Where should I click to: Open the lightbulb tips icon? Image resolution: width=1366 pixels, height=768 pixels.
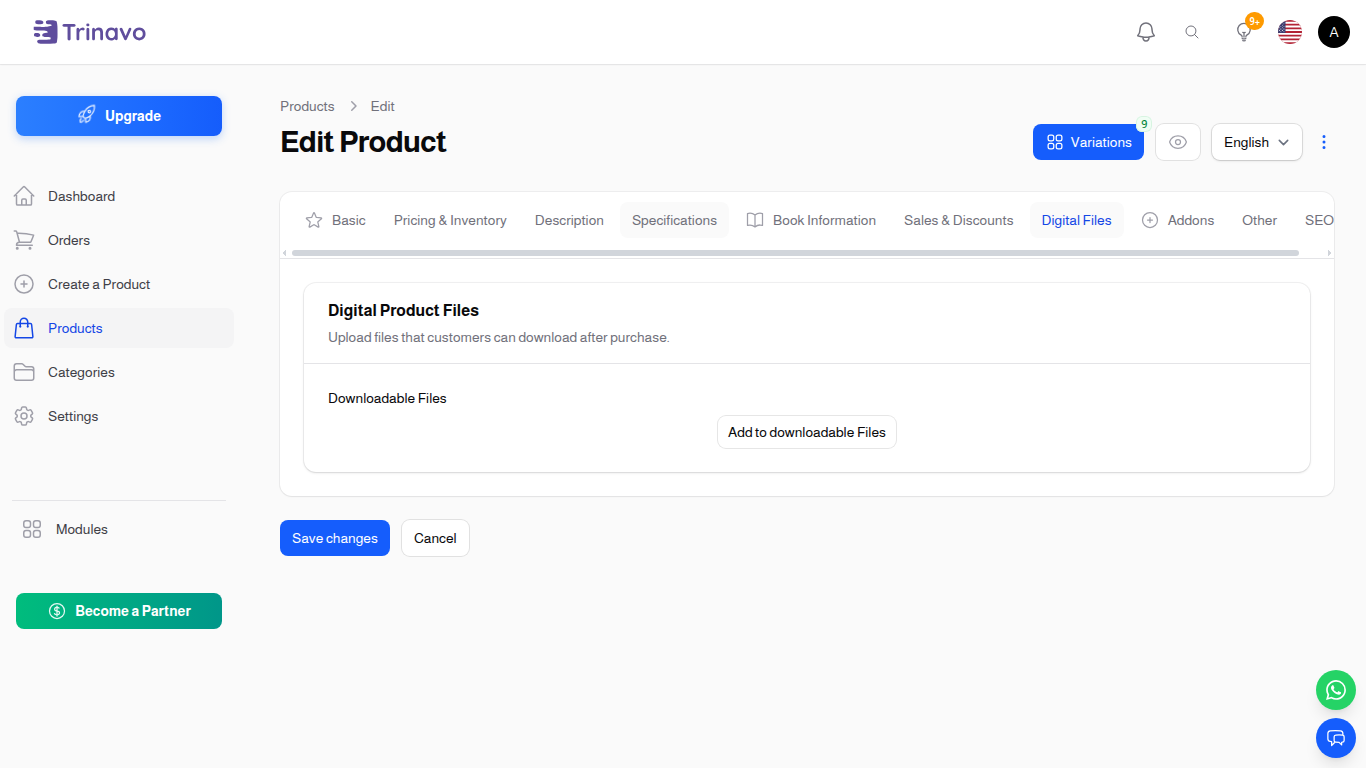point(1244,32)
